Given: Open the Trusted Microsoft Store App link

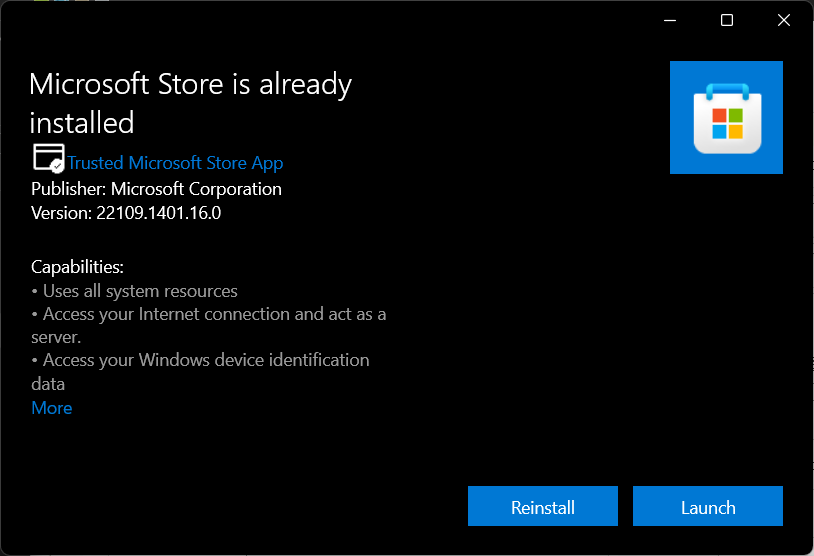Looking at the screenshot, I should pos(175,163).
